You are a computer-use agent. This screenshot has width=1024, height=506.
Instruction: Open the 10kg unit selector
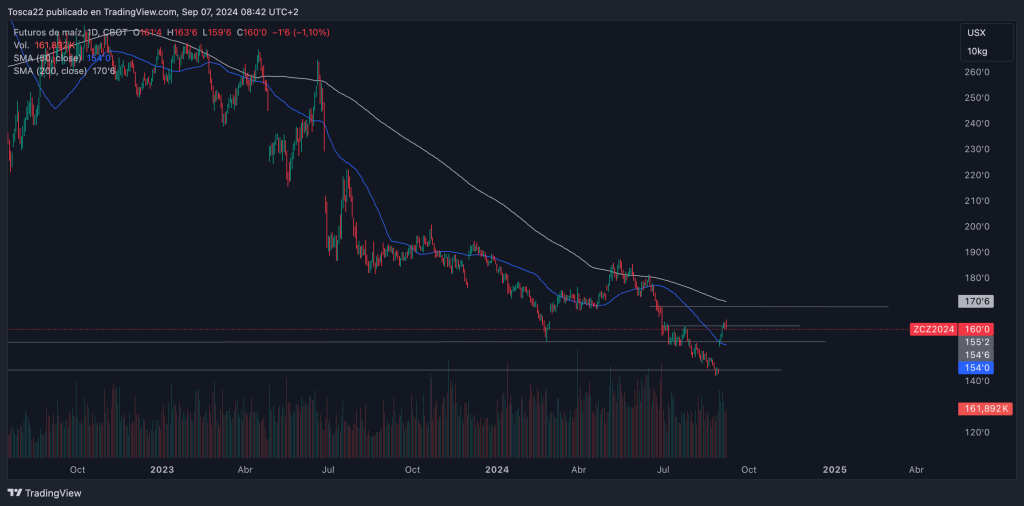[976, 50]
